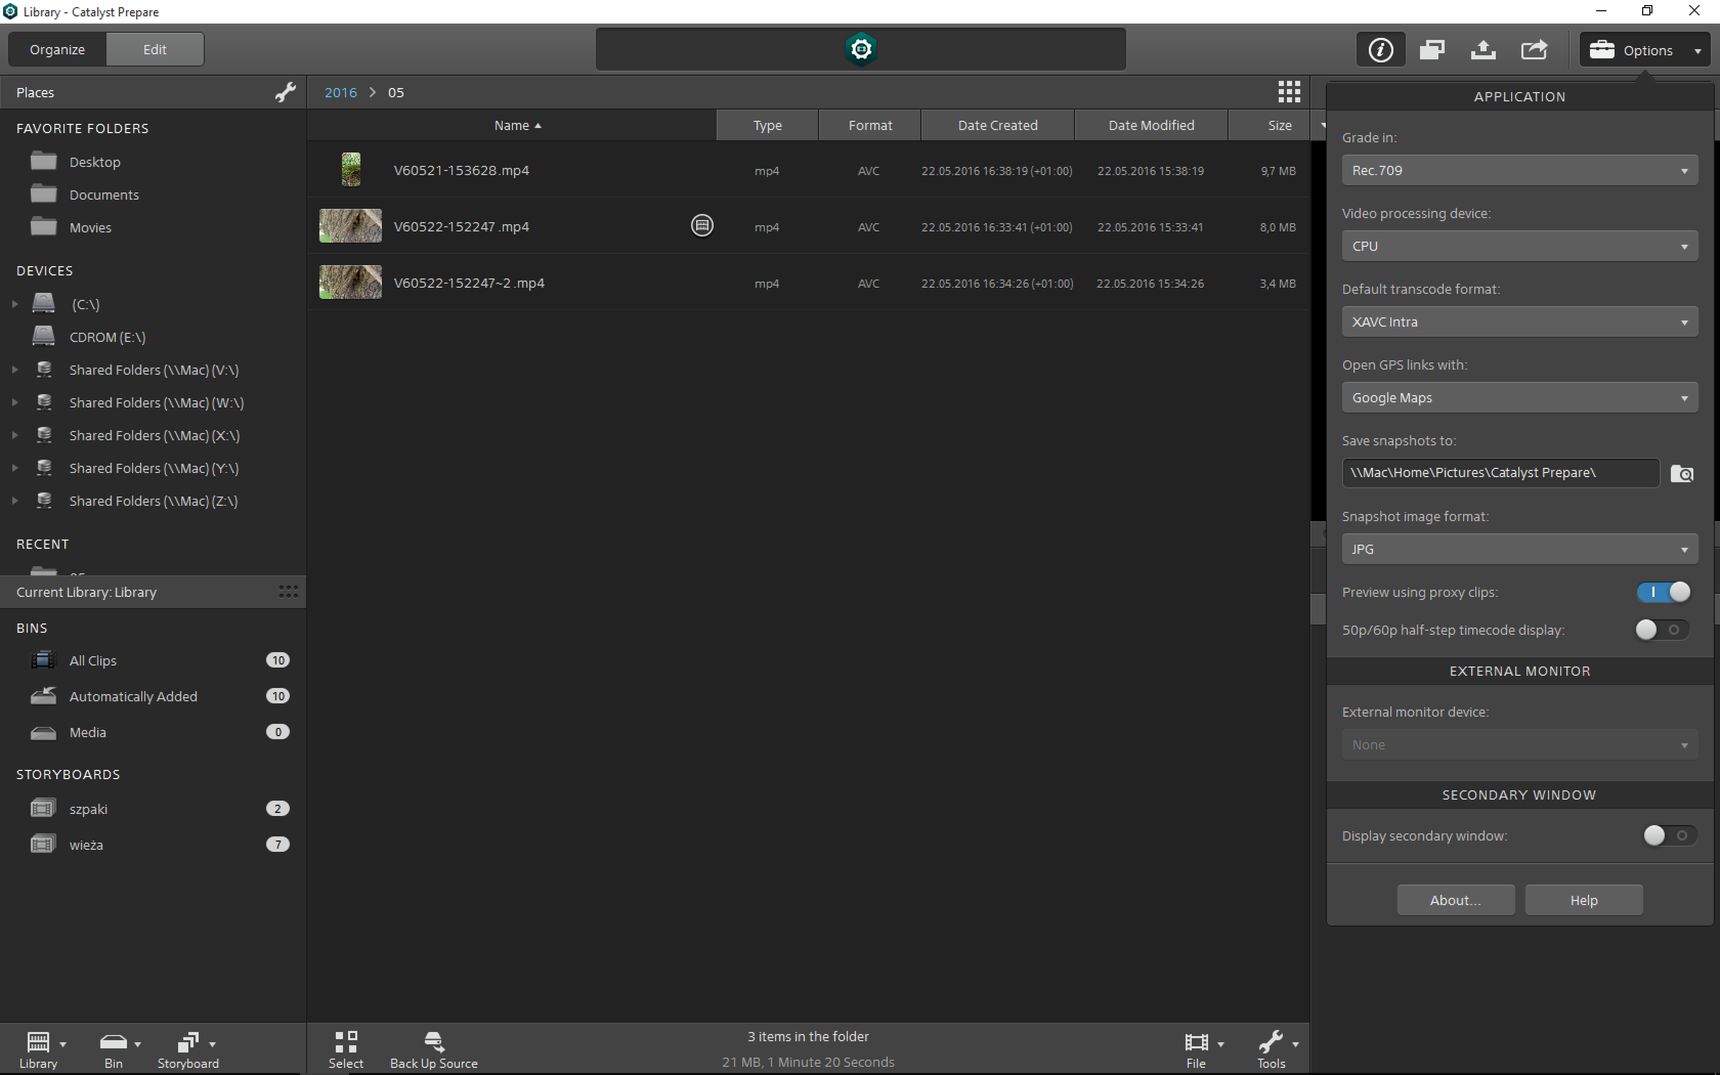The height and width of the screenshot is (1075, 1720).
Task: Click the share arrow icon
Action: click(1534, 49)
